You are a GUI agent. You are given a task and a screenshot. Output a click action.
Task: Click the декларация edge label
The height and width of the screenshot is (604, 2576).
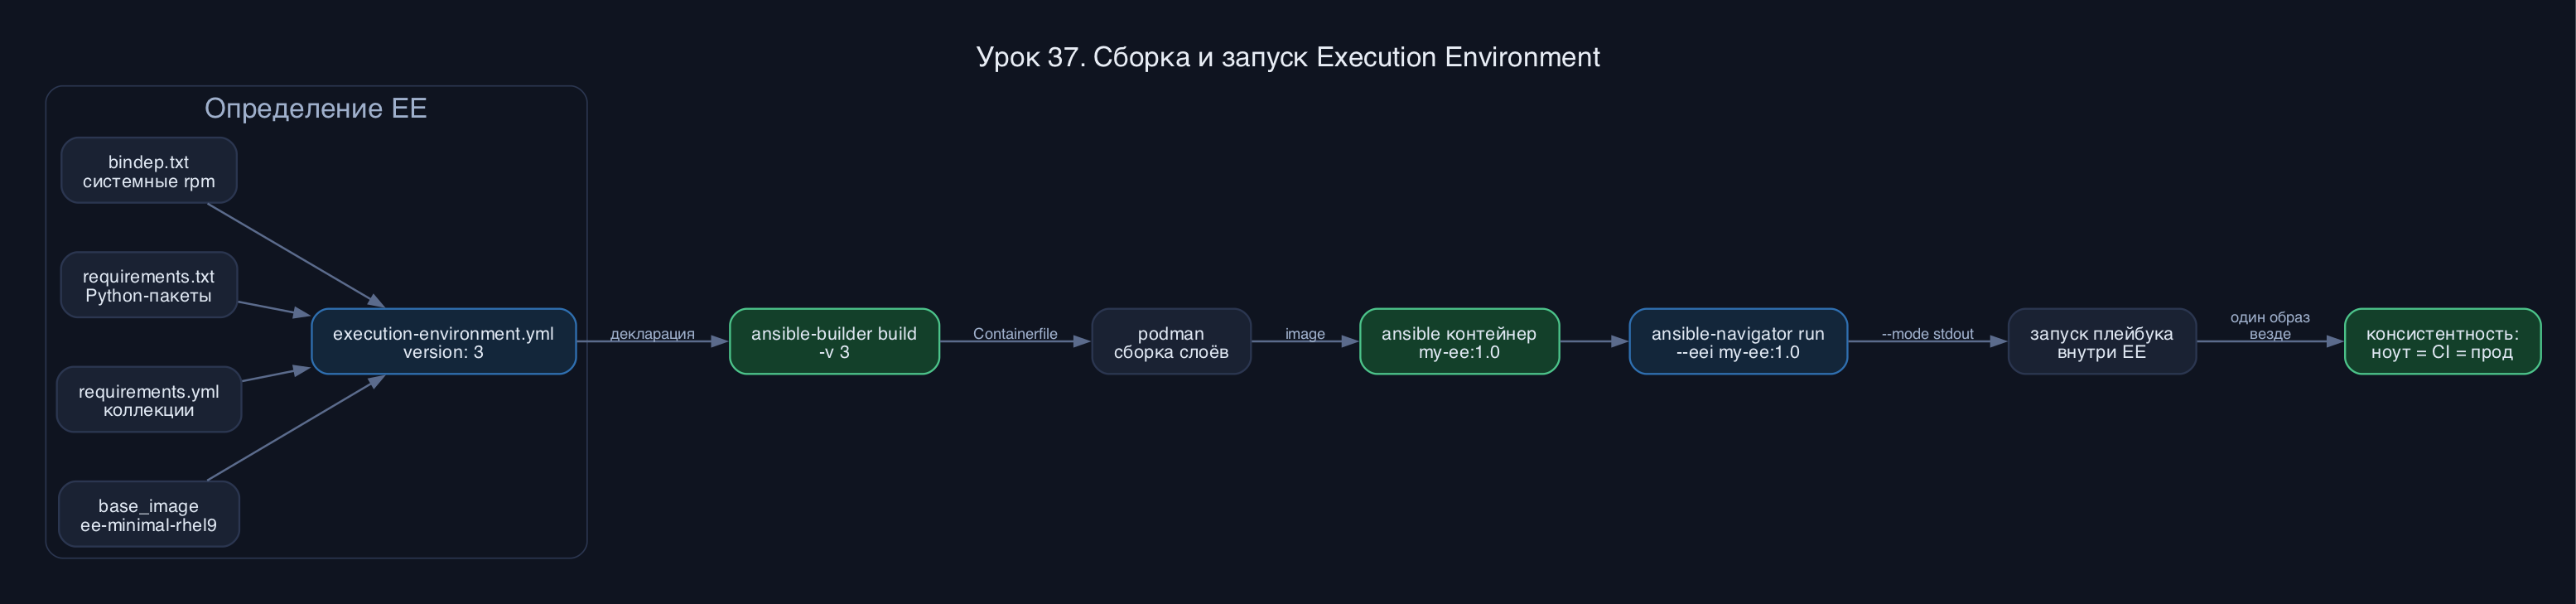(652, 334)
